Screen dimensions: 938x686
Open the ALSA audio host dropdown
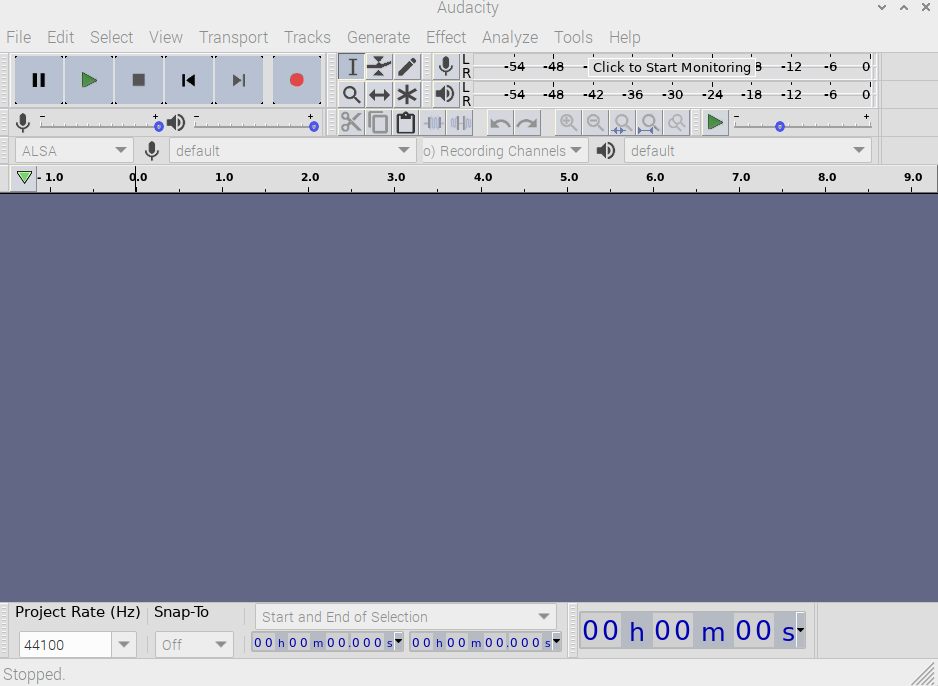pyautogui.click(x=75, y=151)
